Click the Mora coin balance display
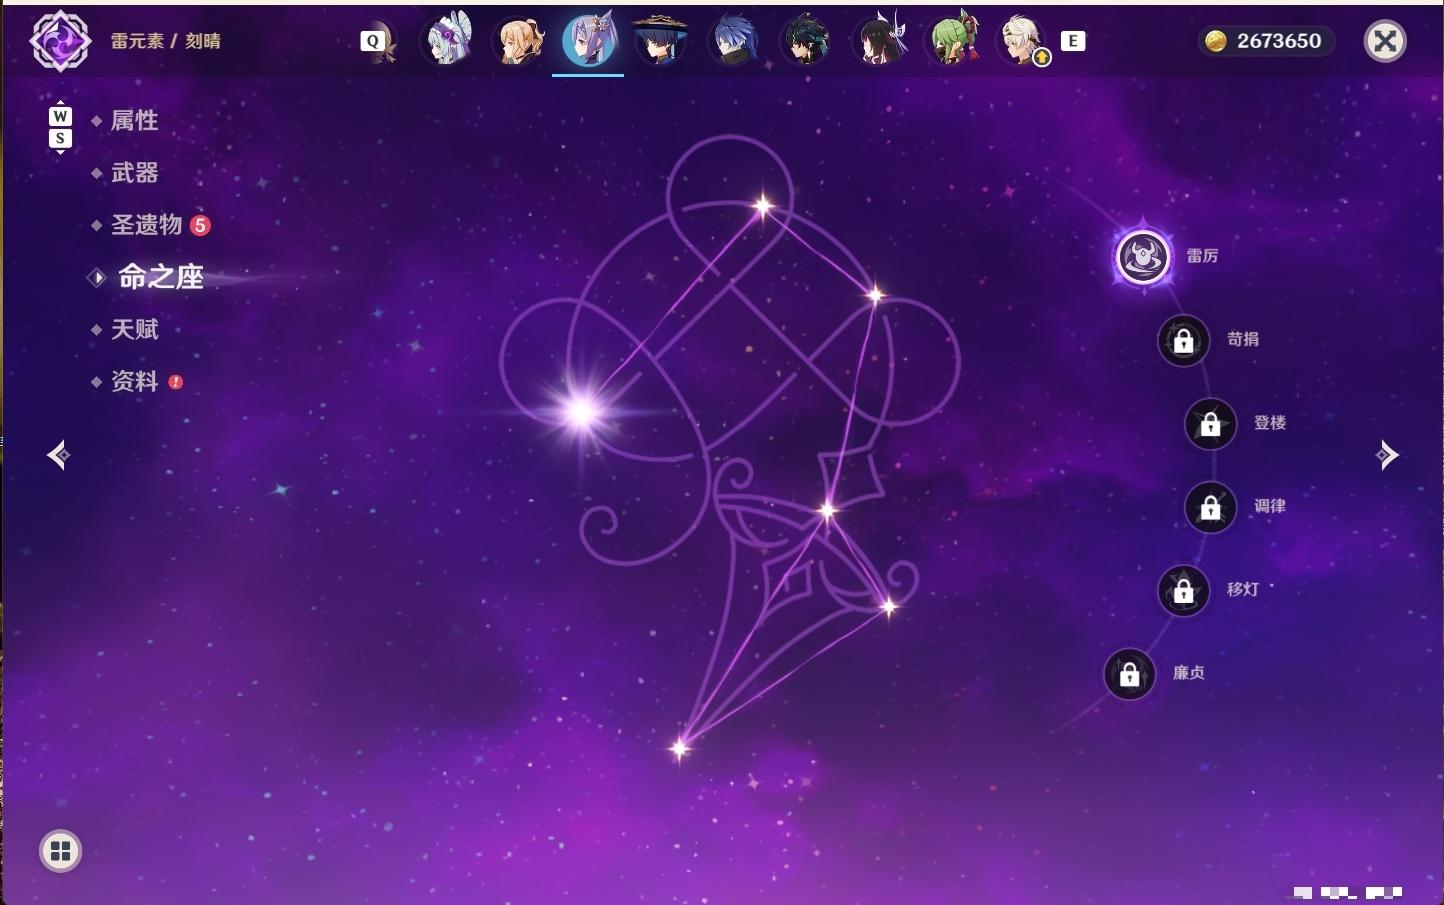 1265,41
